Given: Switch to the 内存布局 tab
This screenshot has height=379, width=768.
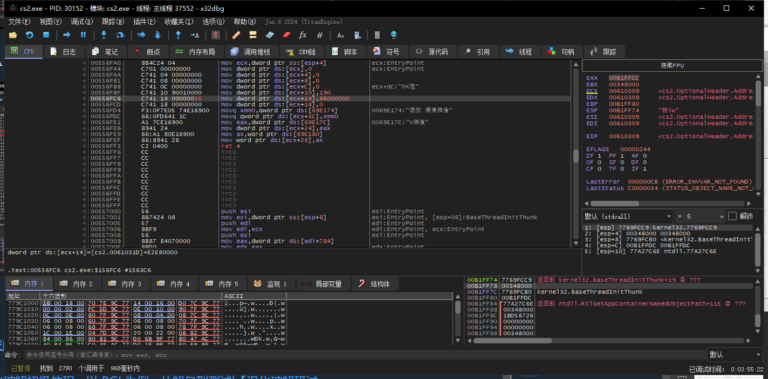Looking at the screenshot, I should click(197, 51).
